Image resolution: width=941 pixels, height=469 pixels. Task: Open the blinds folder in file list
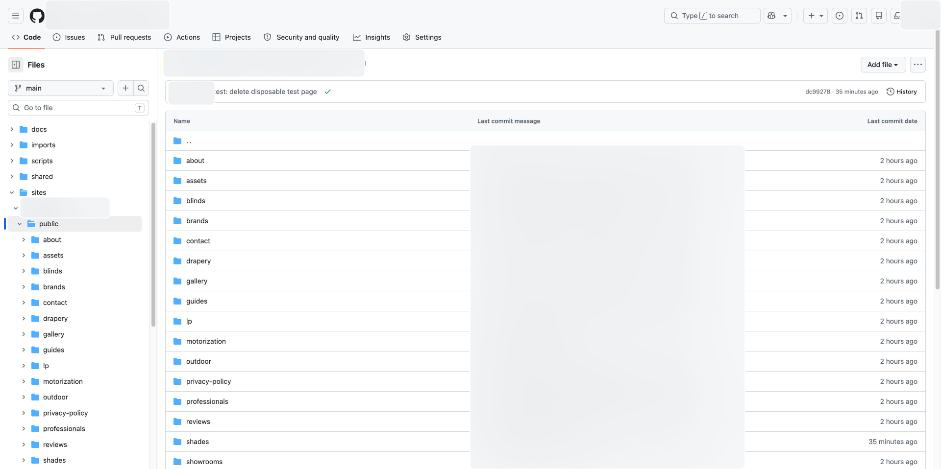click(x=196, y=200)
